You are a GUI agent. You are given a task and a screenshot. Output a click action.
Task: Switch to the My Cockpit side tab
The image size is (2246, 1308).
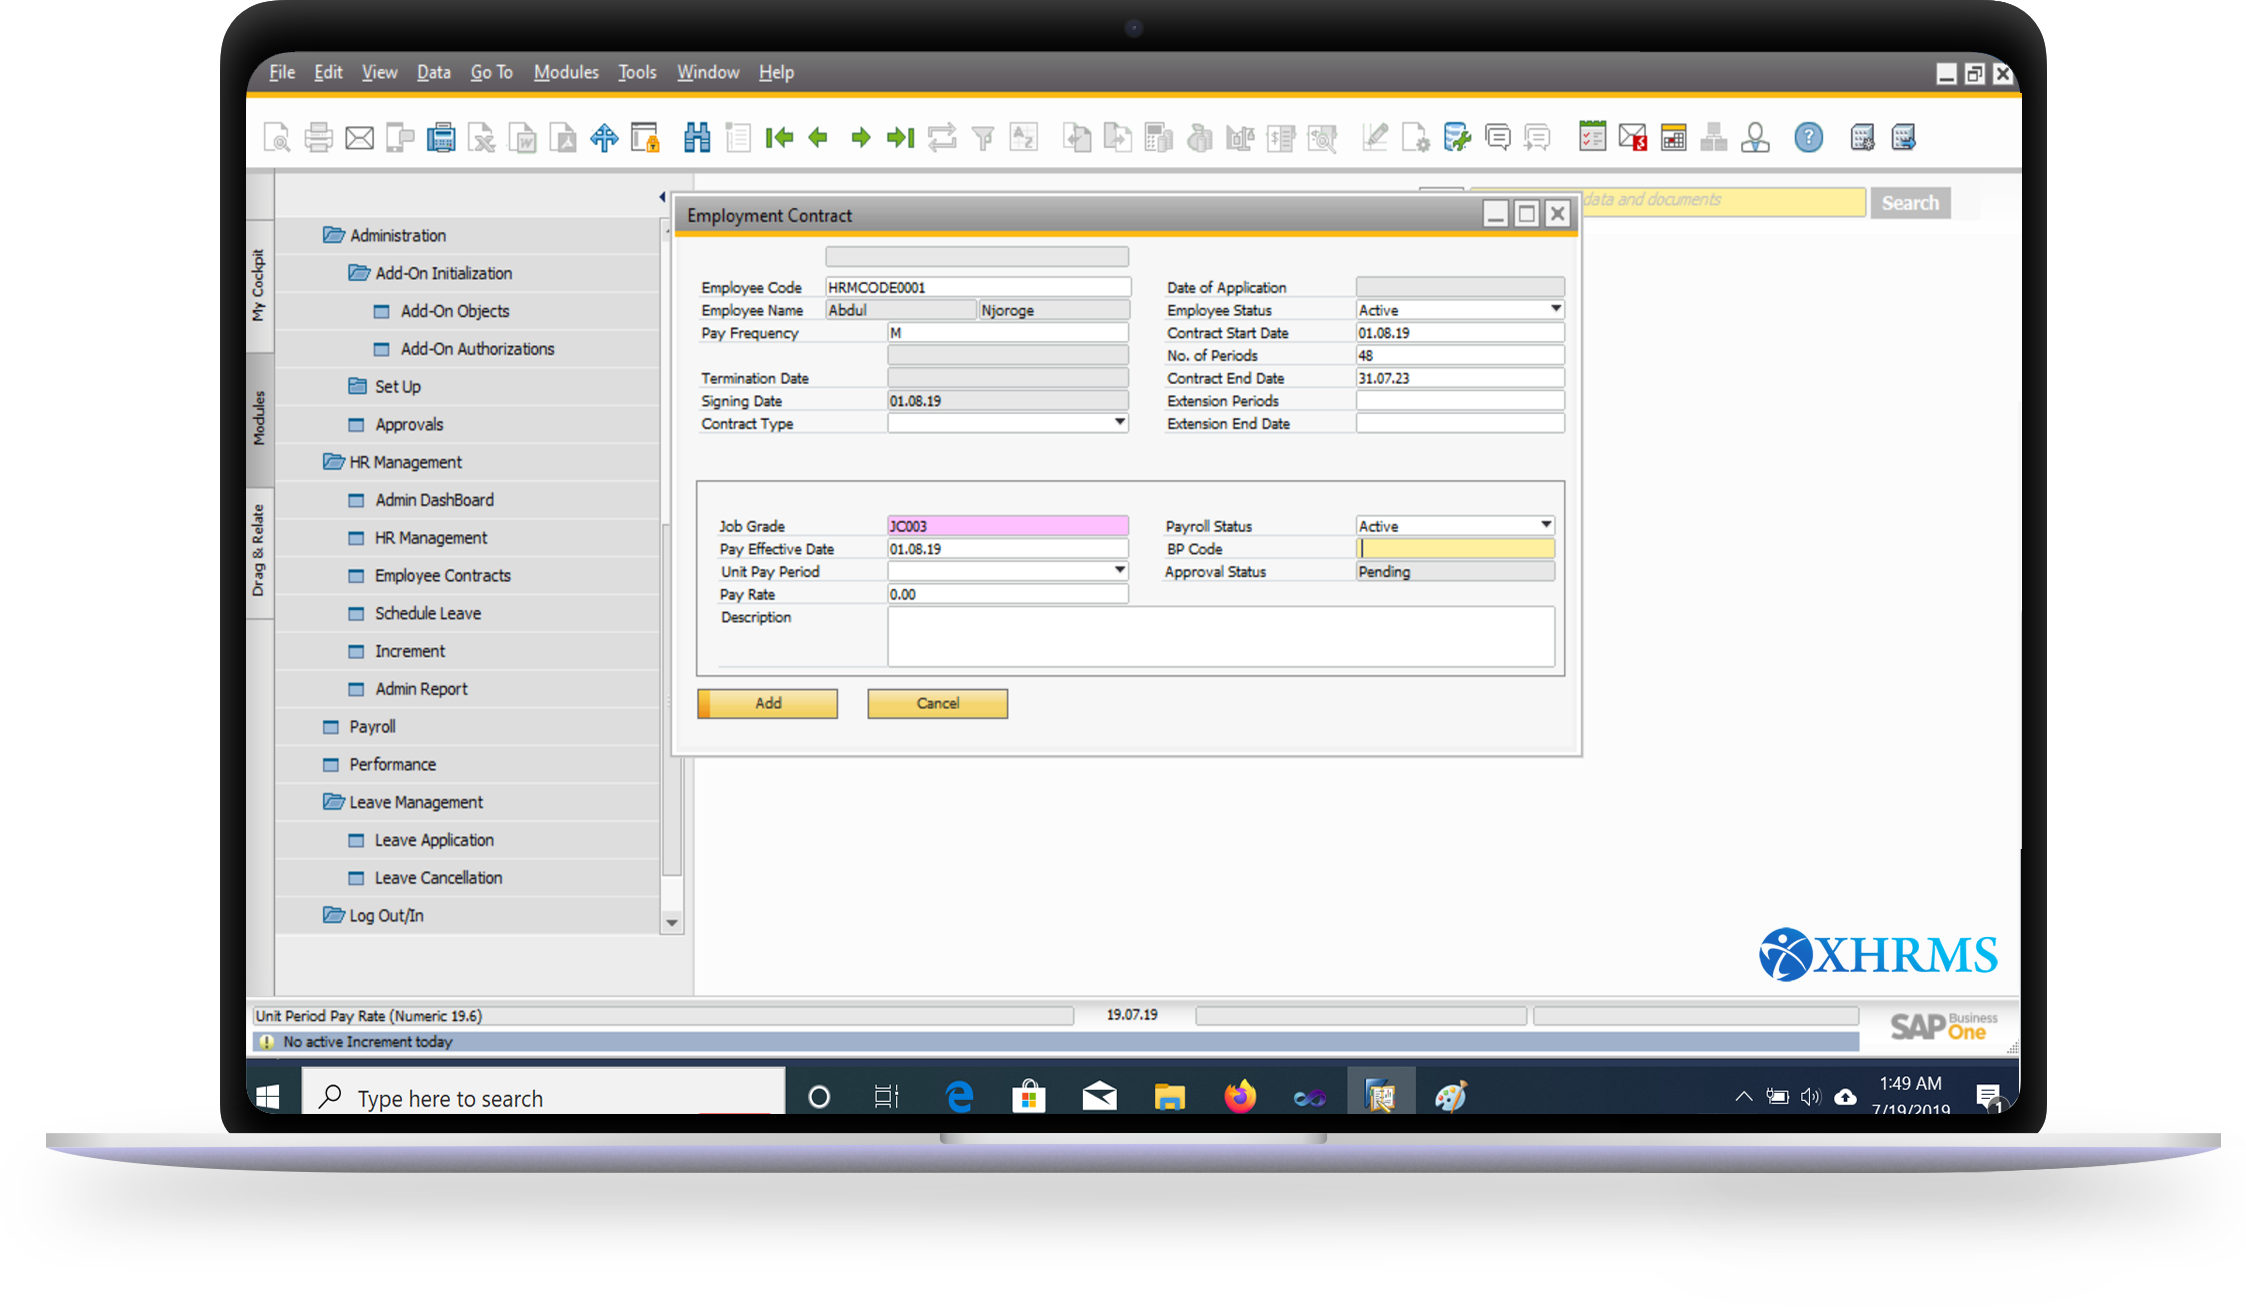pos(259,285)
